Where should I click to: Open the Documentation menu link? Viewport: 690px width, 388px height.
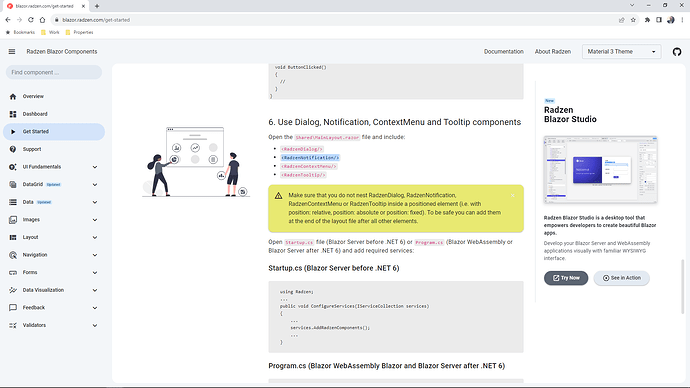click(x=503, y=51)
